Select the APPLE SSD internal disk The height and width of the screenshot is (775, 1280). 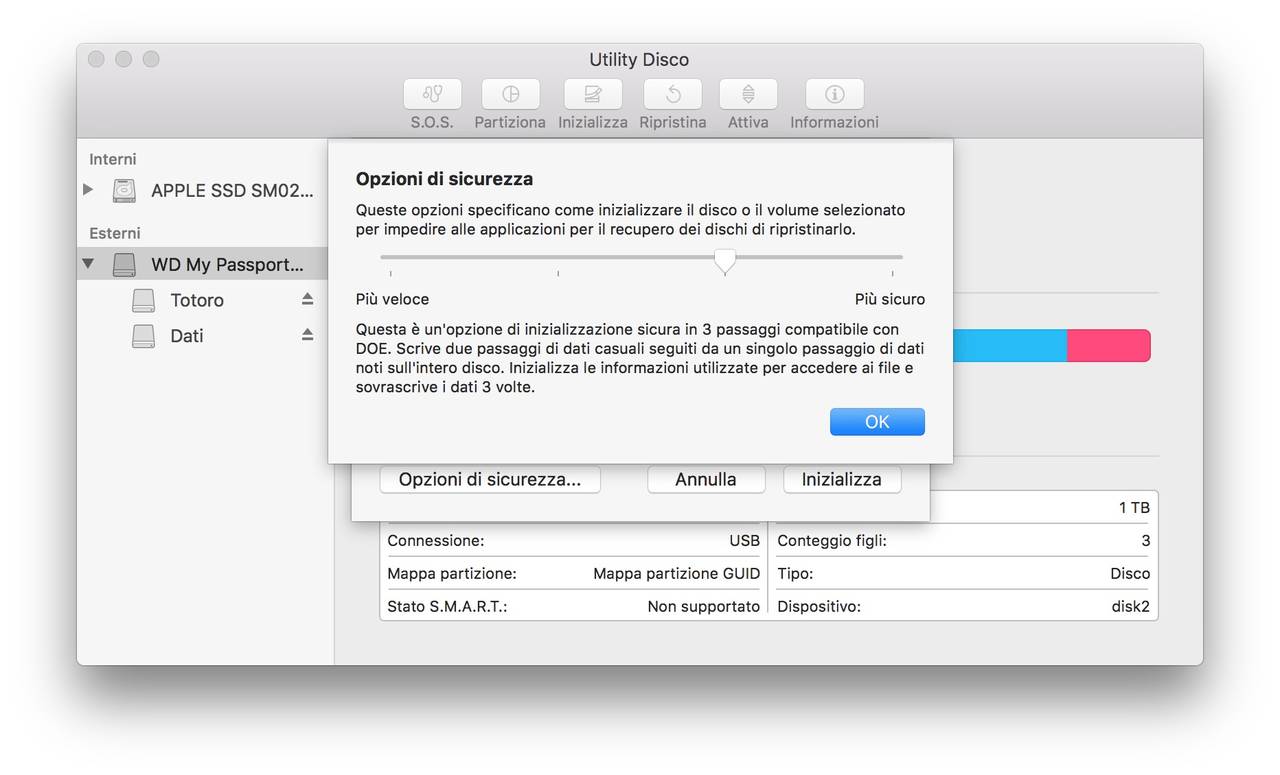point(231,190)
